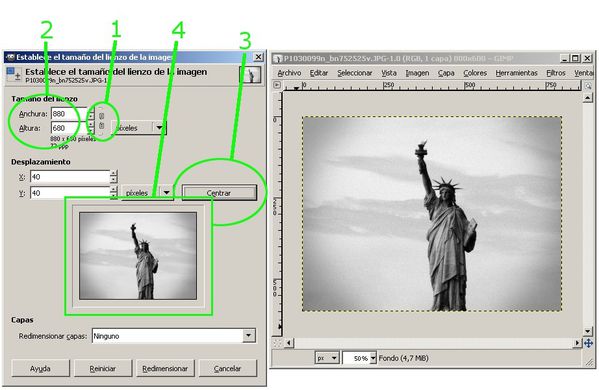Click the zoom magnifier icon above scrollbar
The width and height of the screenshot is (599, 390).
click(x=588, y=86)
